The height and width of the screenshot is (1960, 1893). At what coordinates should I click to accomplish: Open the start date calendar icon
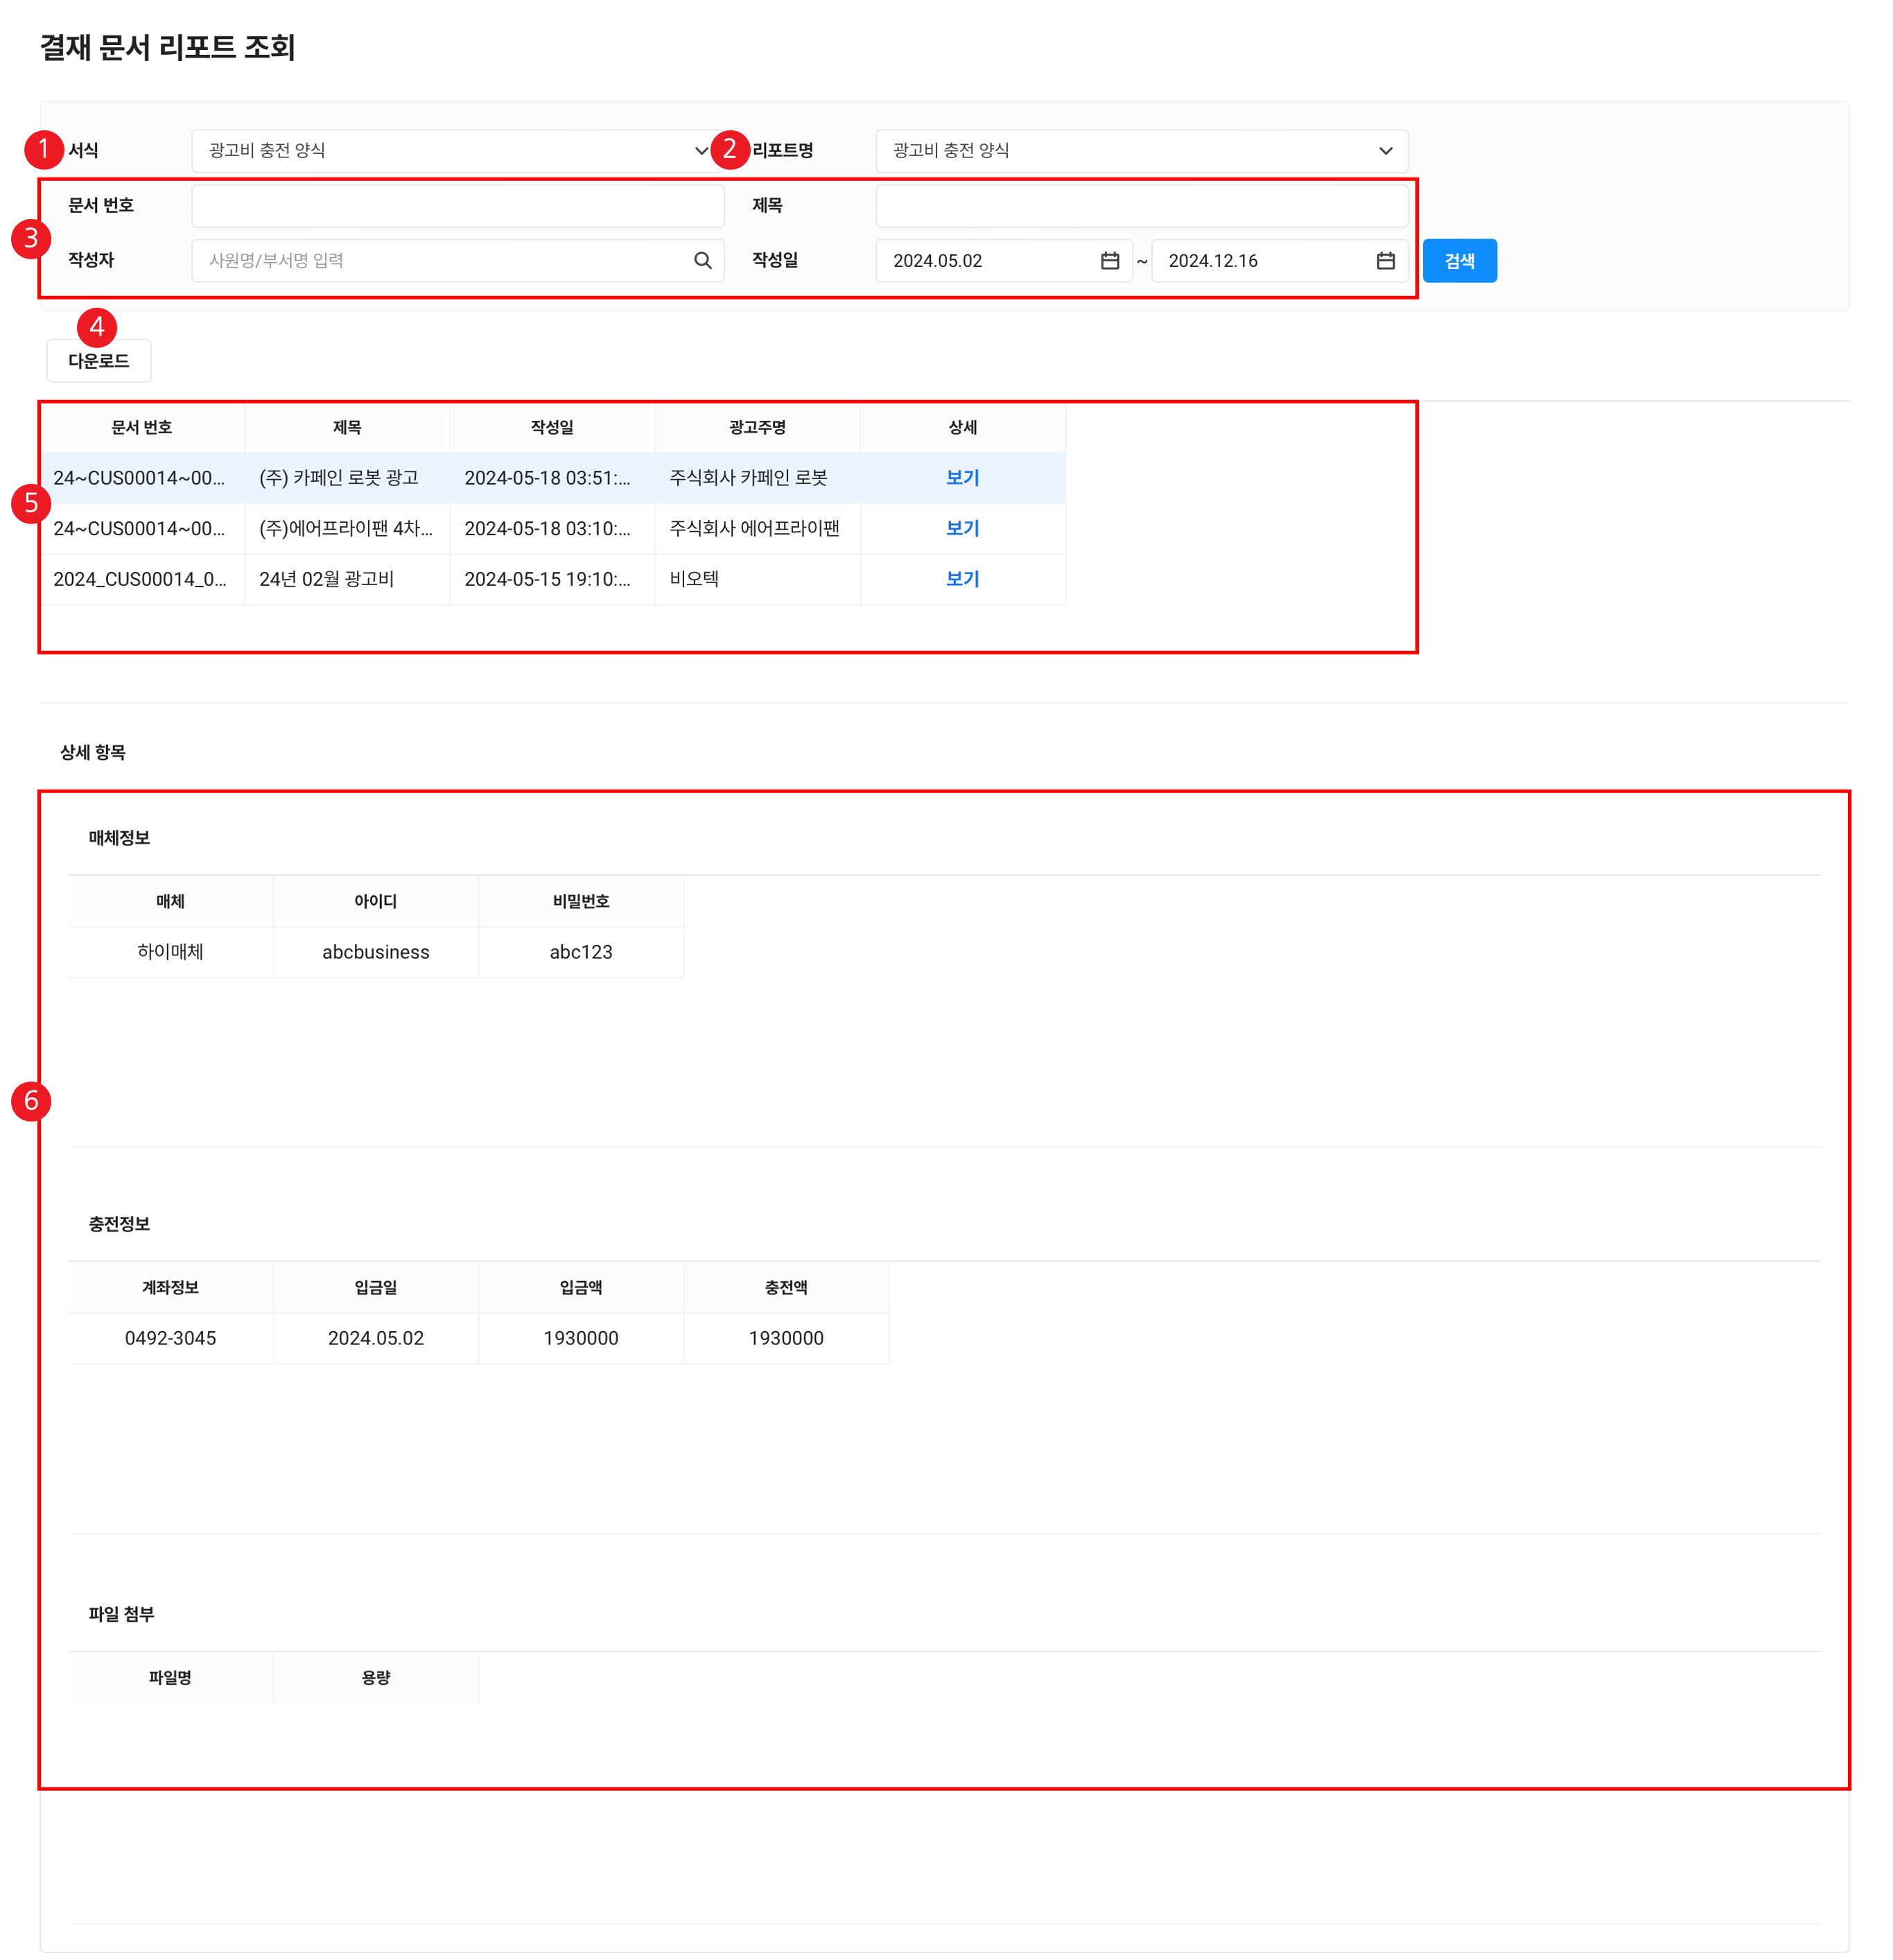[1109, 261]
